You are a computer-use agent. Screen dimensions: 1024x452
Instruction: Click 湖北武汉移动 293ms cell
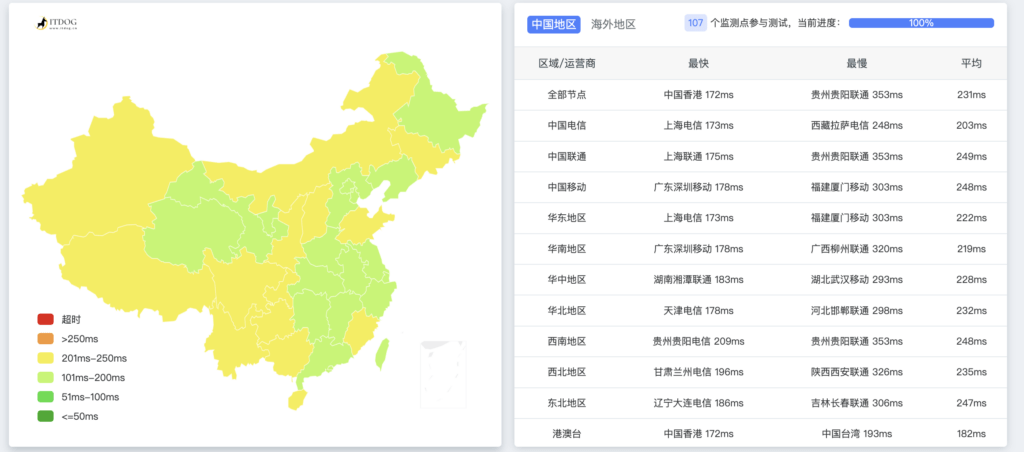point(857,280)
